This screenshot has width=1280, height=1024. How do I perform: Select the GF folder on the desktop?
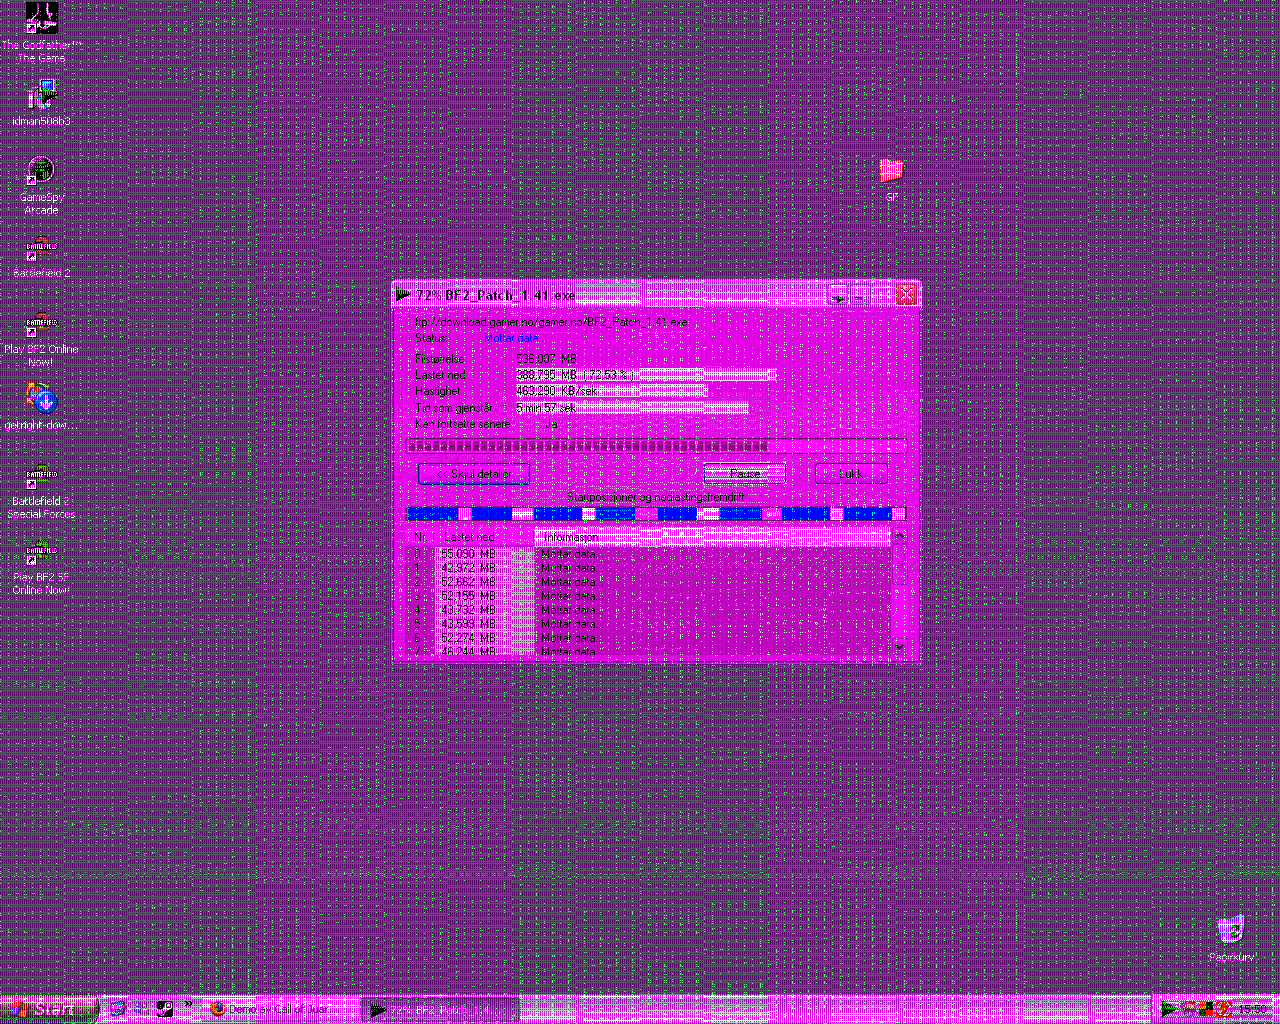pos(891,179)
